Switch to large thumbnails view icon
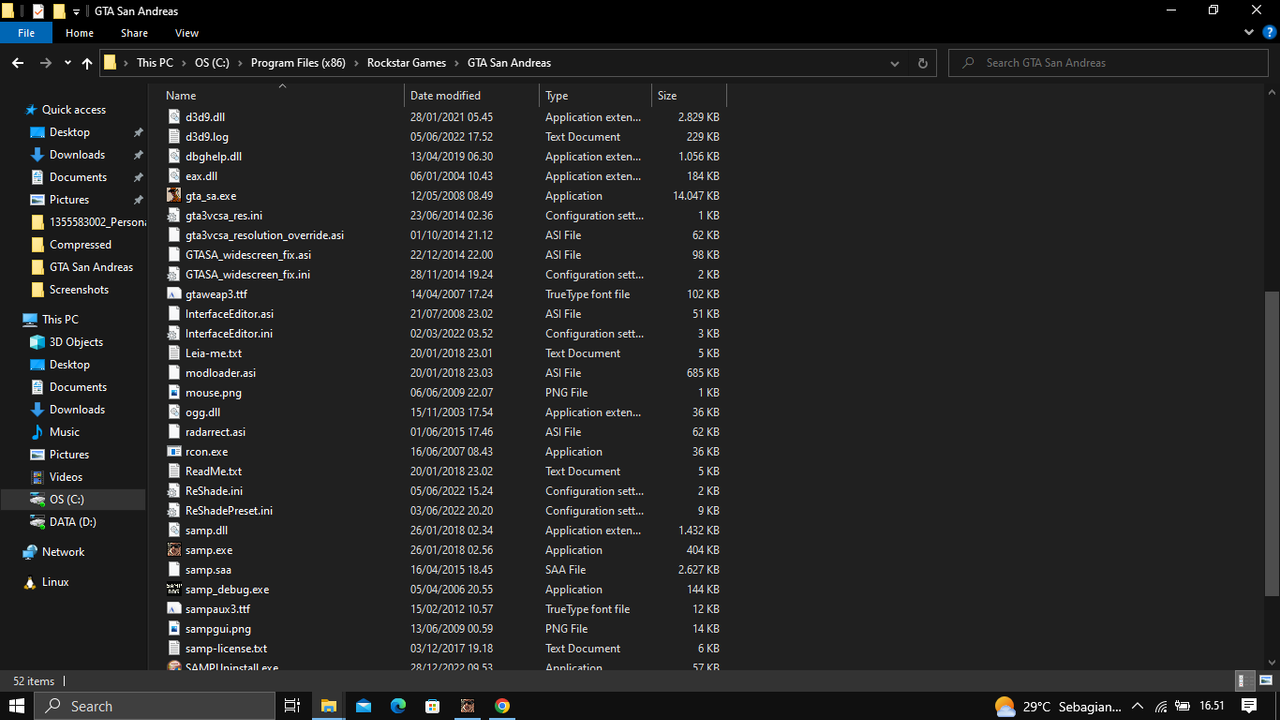 tap(1265, 681)
